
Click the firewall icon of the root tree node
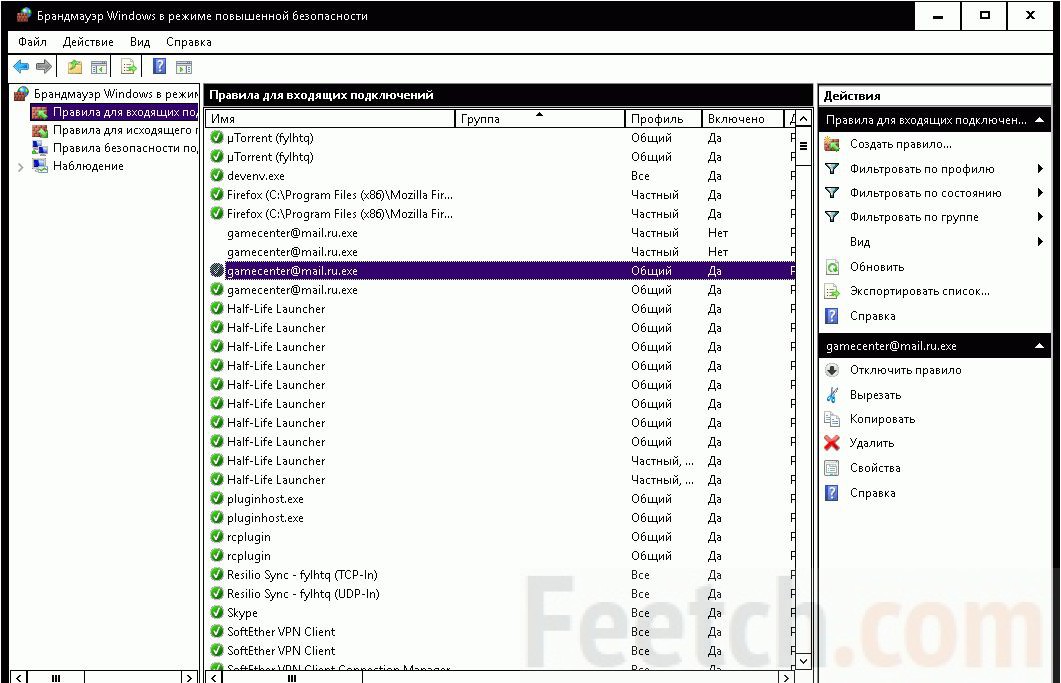(x=22, y=93)
